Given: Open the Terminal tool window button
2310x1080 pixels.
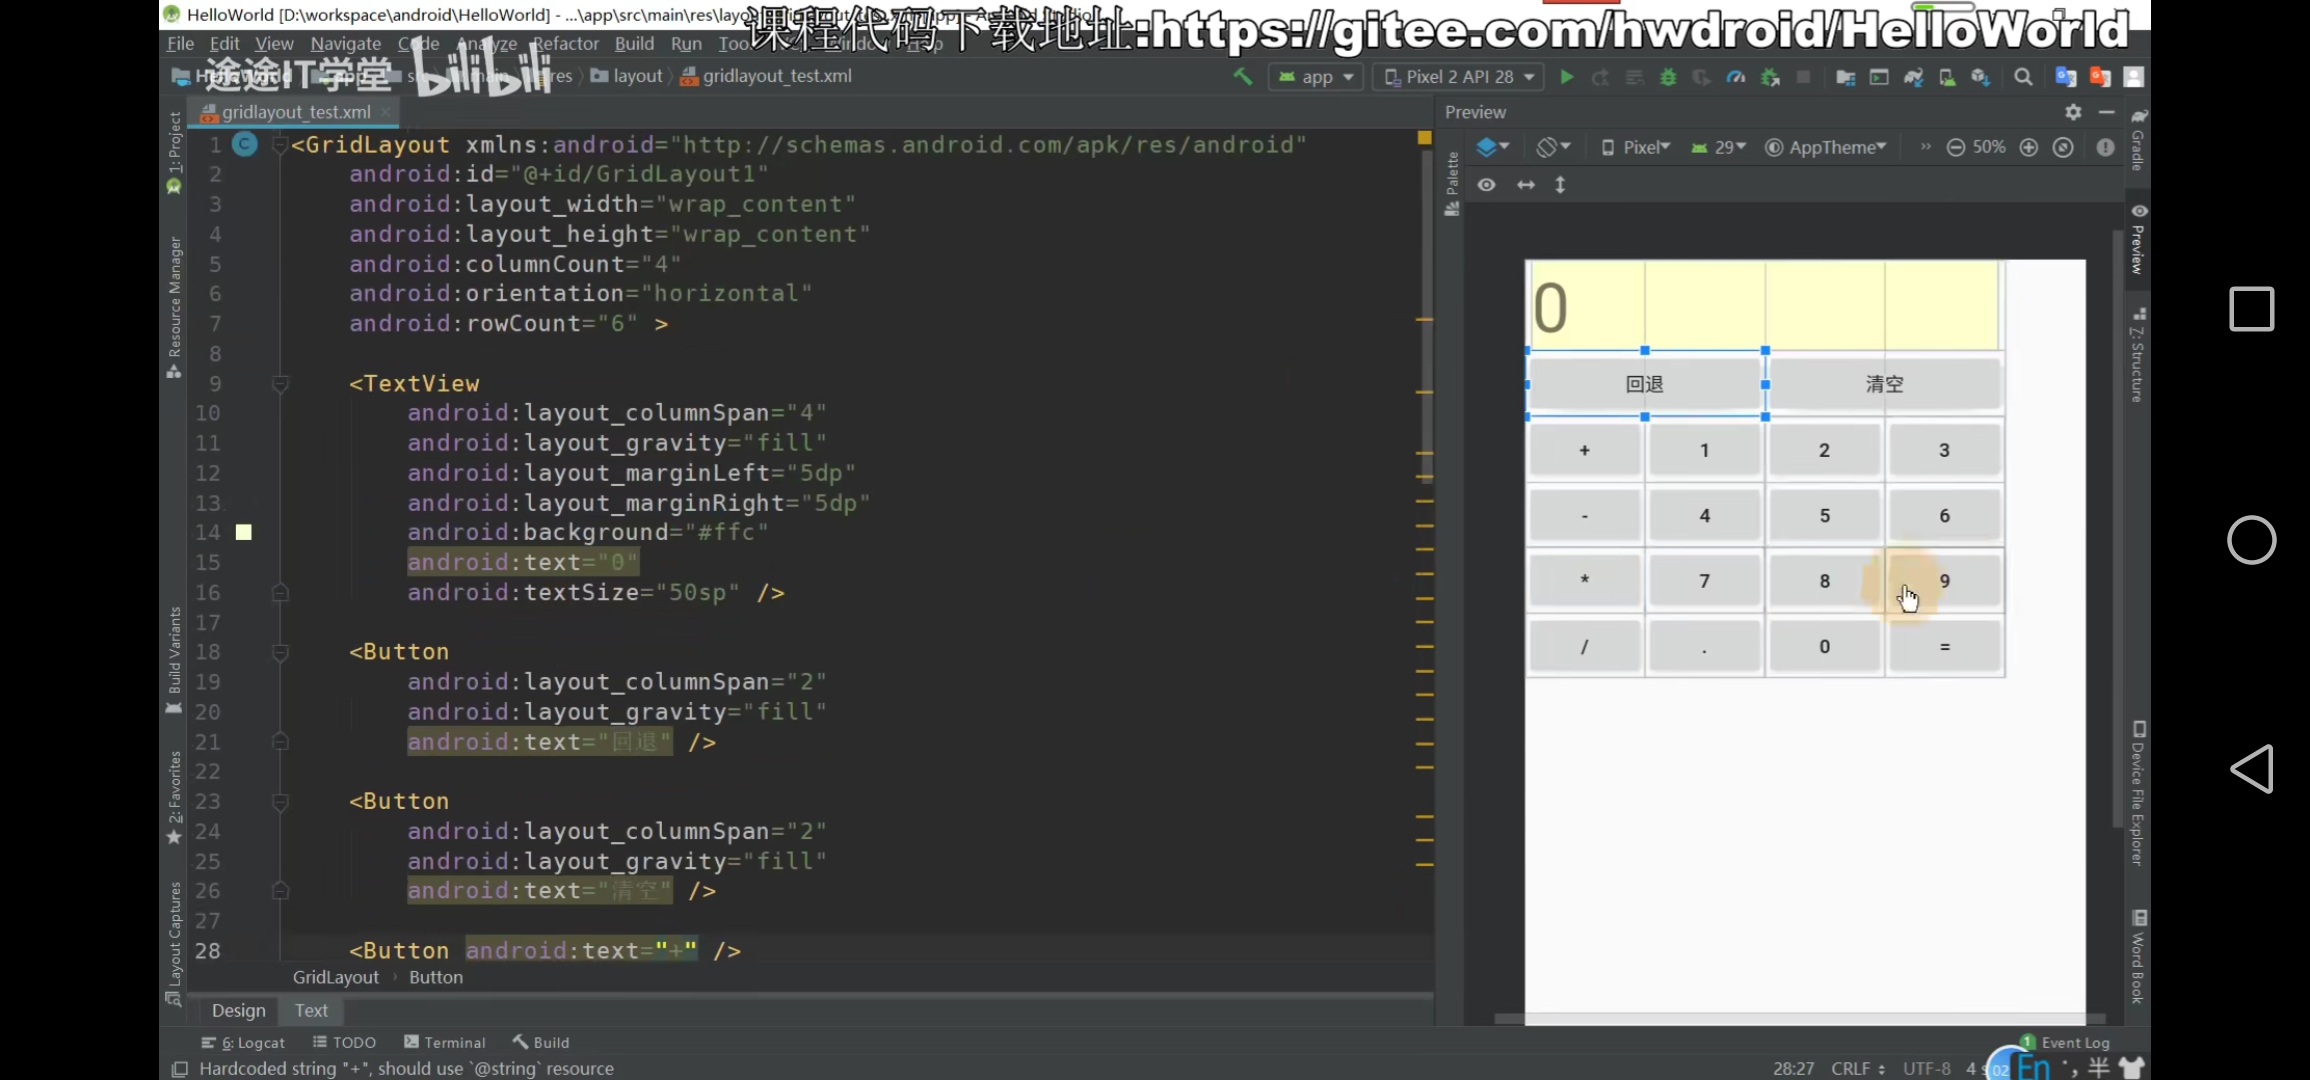Looking at the screenshot, I should pyautogui.click(x=444, y=1042).
